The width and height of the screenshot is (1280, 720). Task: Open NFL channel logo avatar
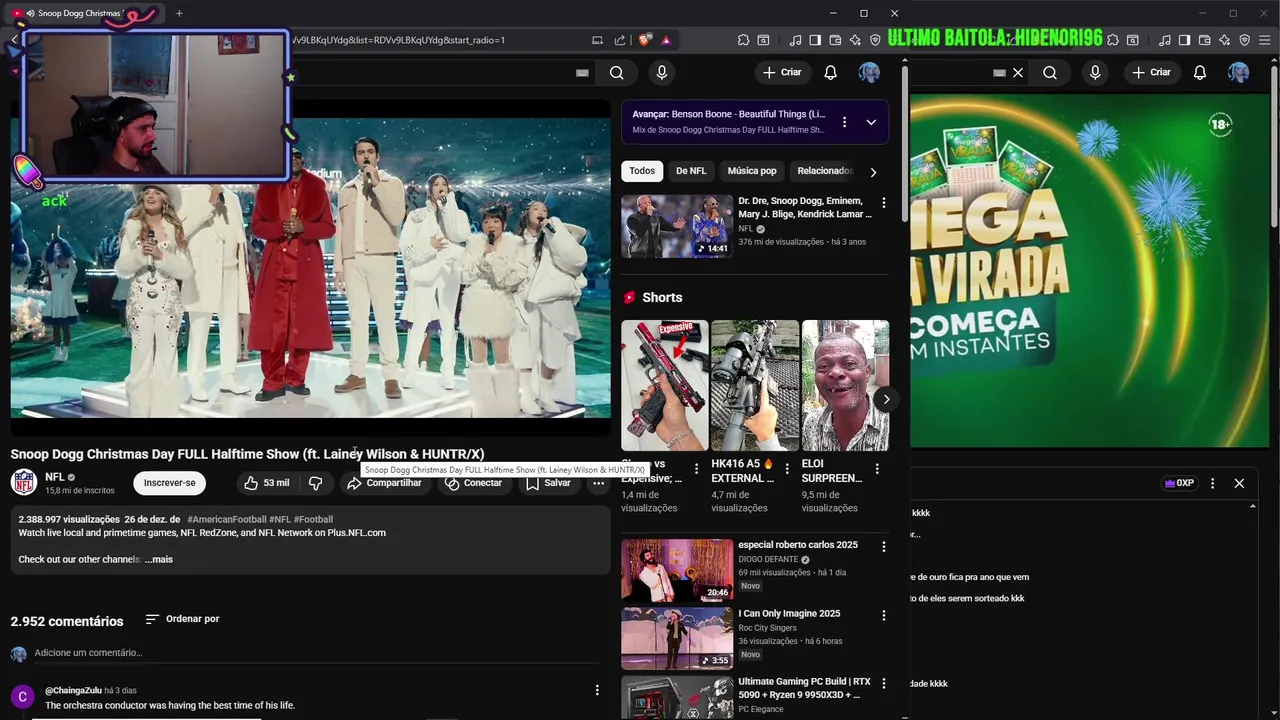point(24,482)
